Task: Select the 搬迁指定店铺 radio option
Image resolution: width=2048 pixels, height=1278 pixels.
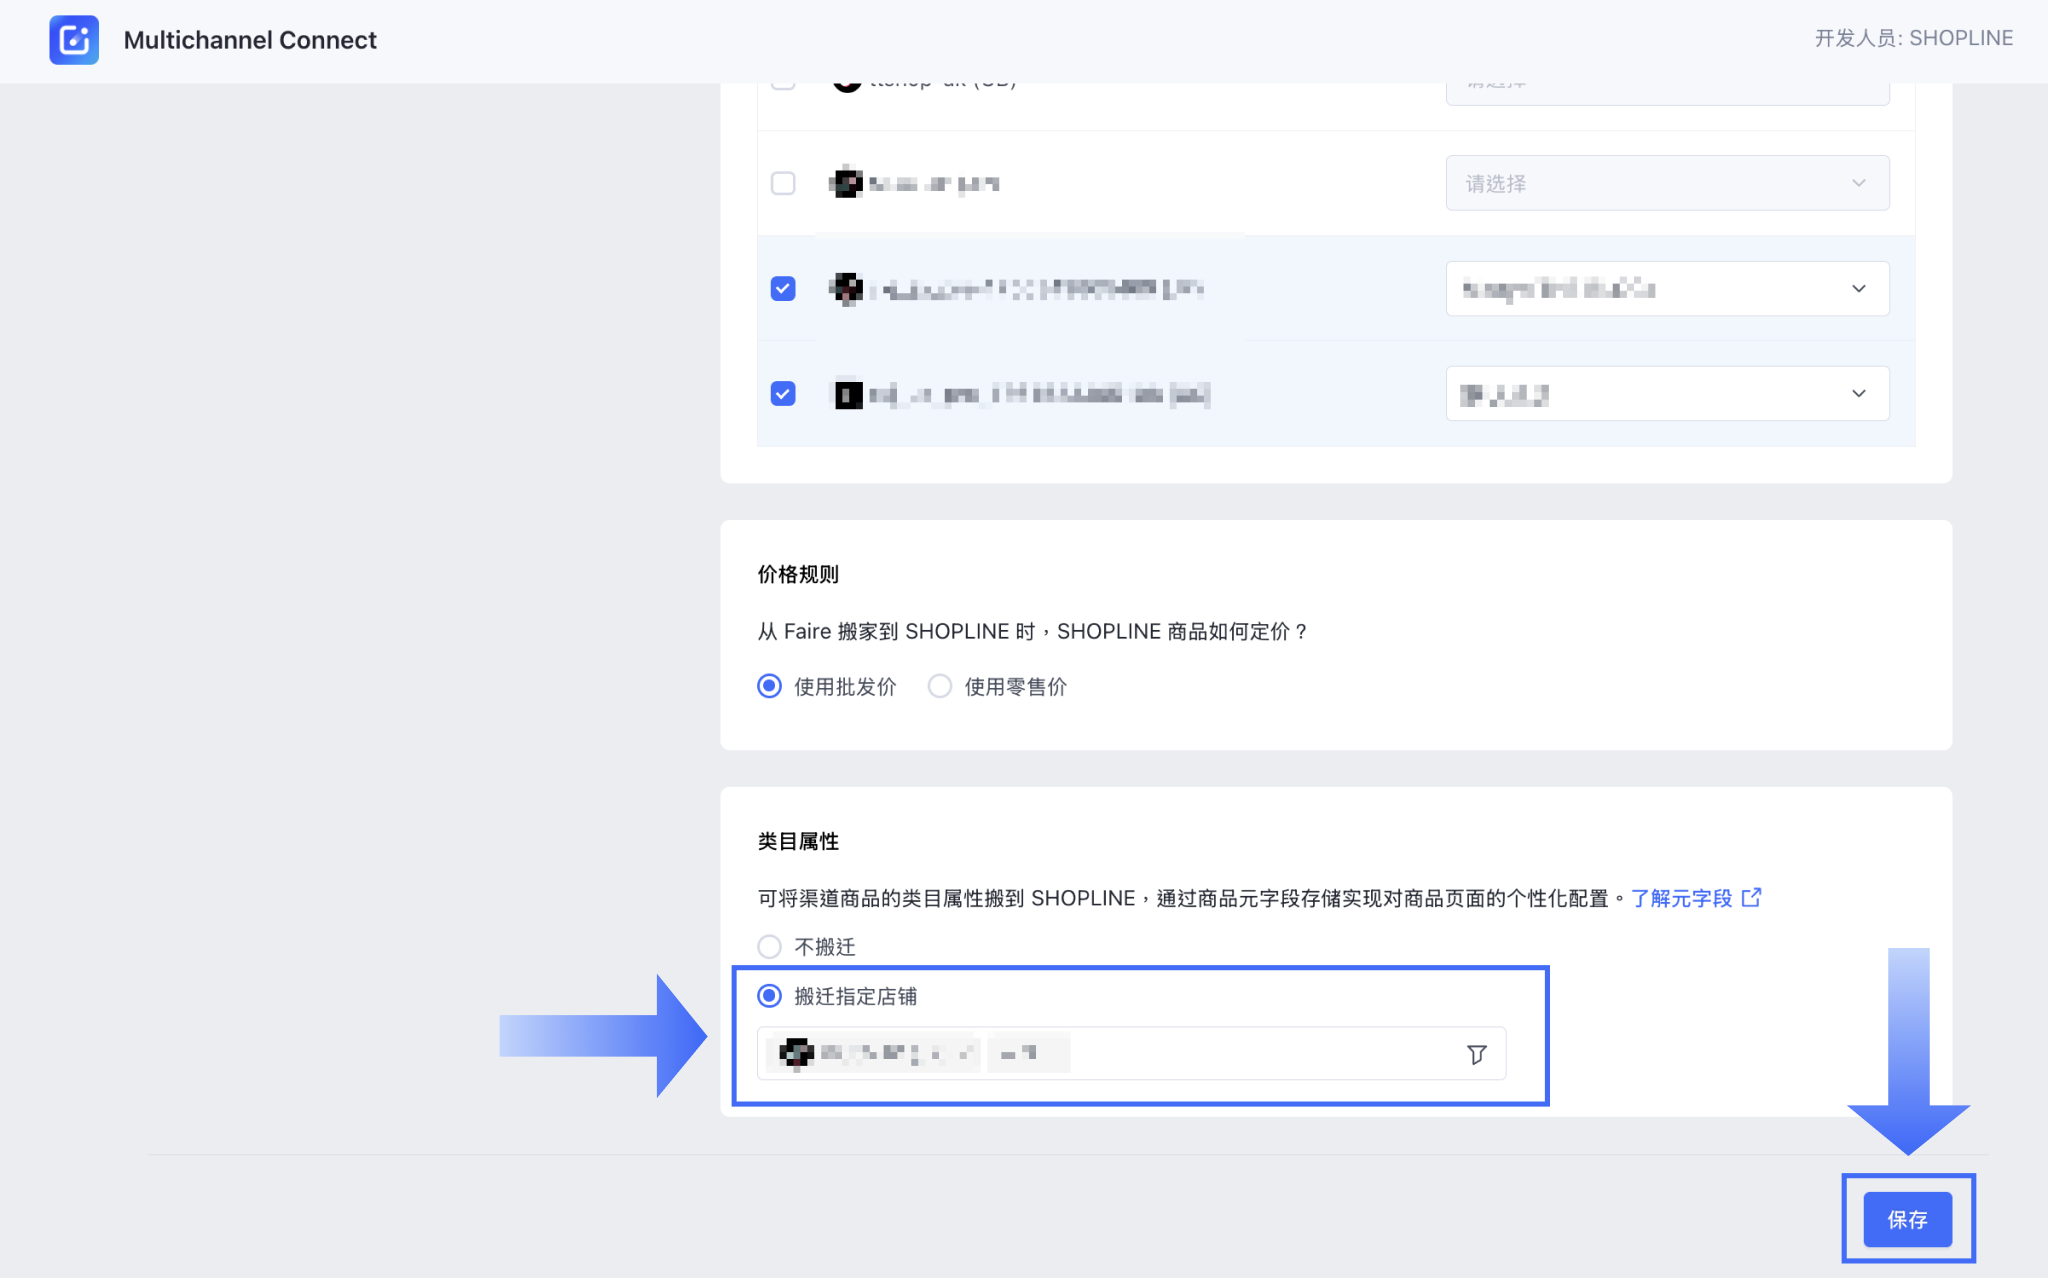Action: 769,996
